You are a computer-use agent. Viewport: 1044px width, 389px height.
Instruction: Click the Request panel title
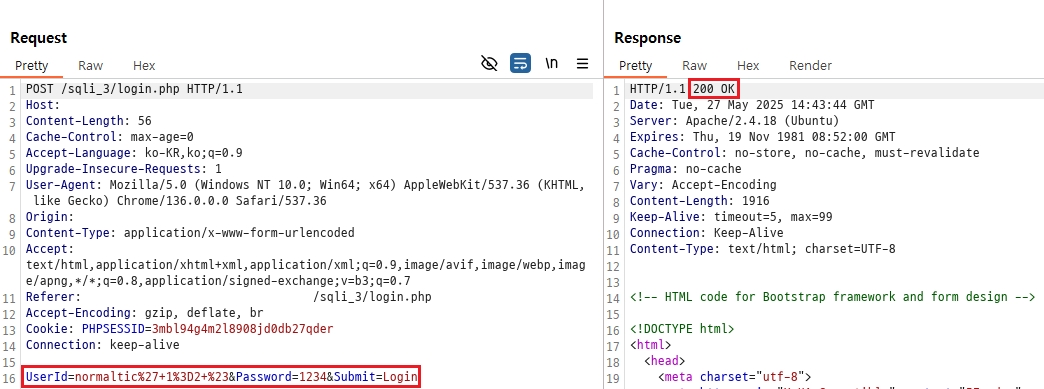[x=38, y=38]
